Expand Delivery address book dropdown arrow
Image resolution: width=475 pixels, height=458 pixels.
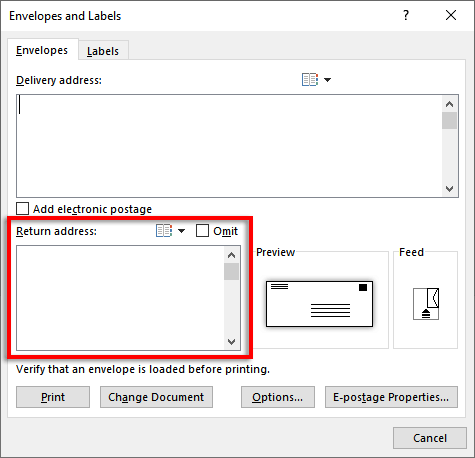pyautogui.click(x=328, y=80)
